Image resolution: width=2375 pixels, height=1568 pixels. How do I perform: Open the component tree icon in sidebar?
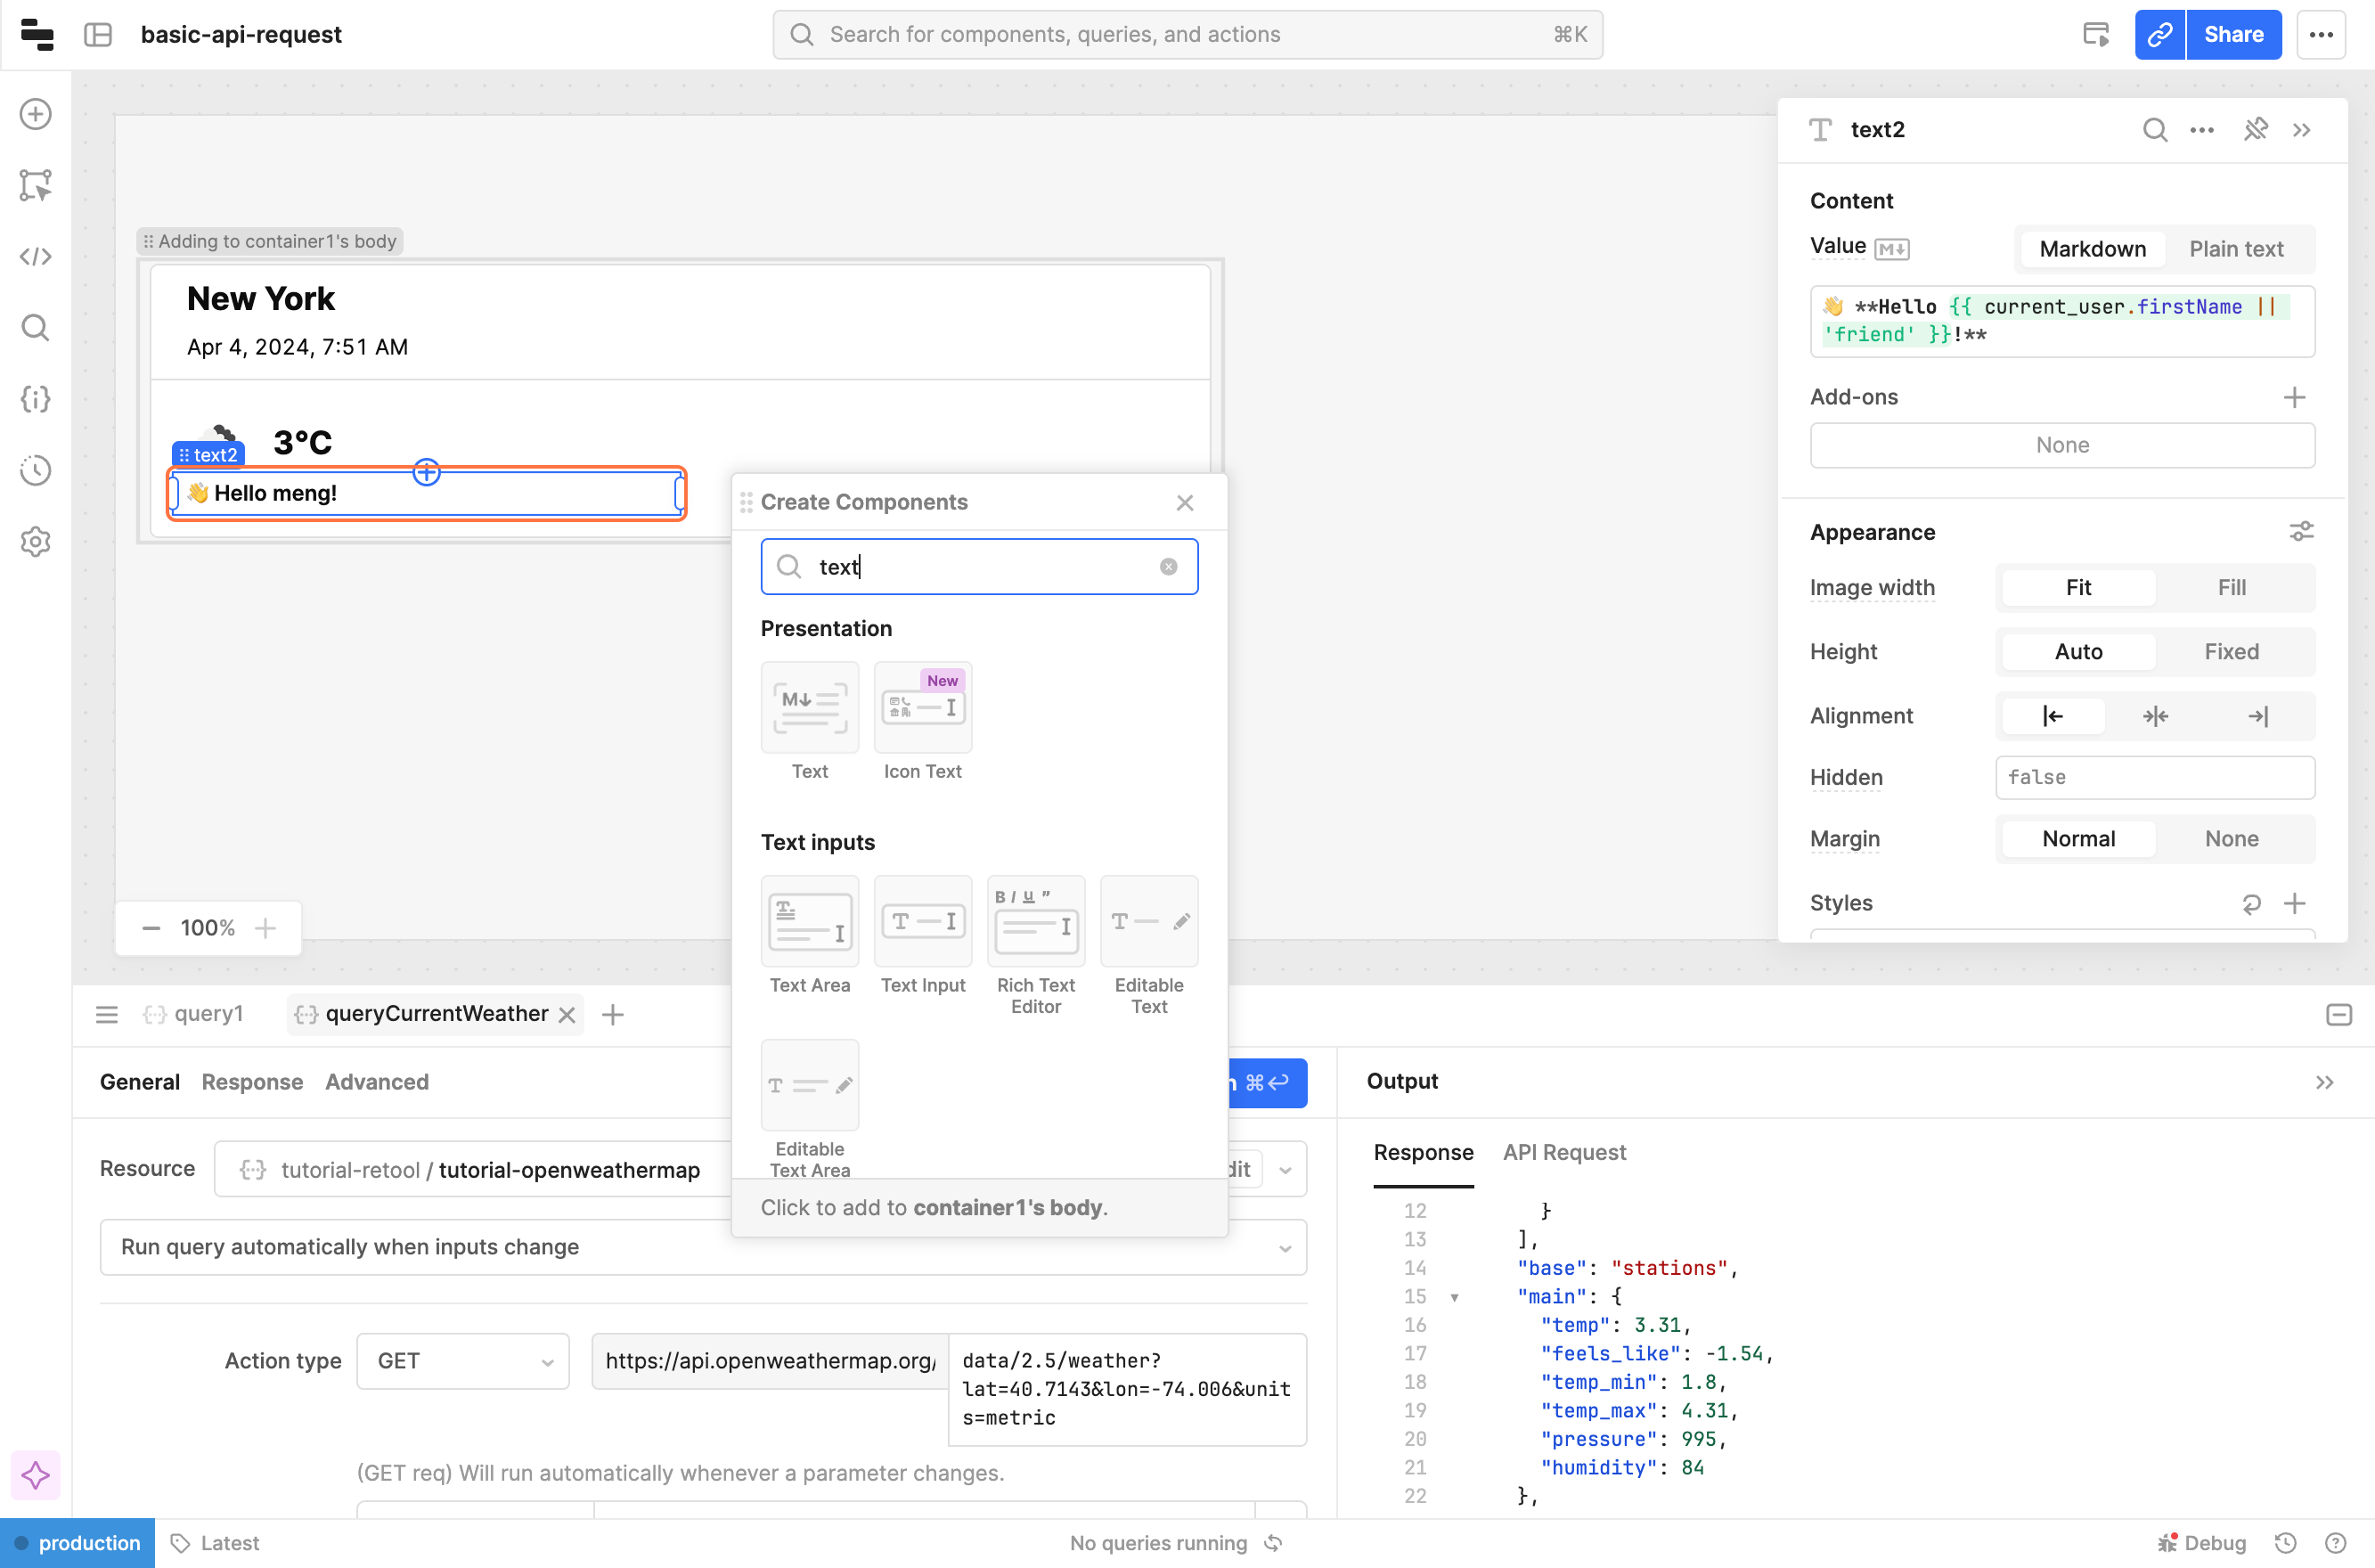[x=36, y=185]
